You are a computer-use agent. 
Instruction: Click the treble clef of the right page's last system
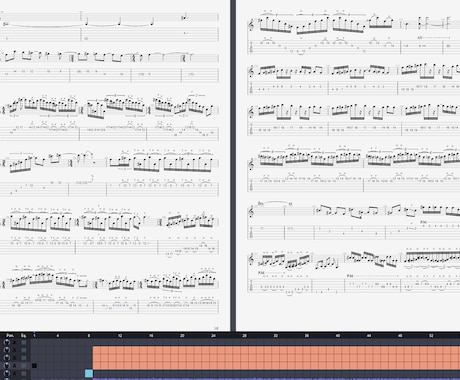click(x=251, y=259)
